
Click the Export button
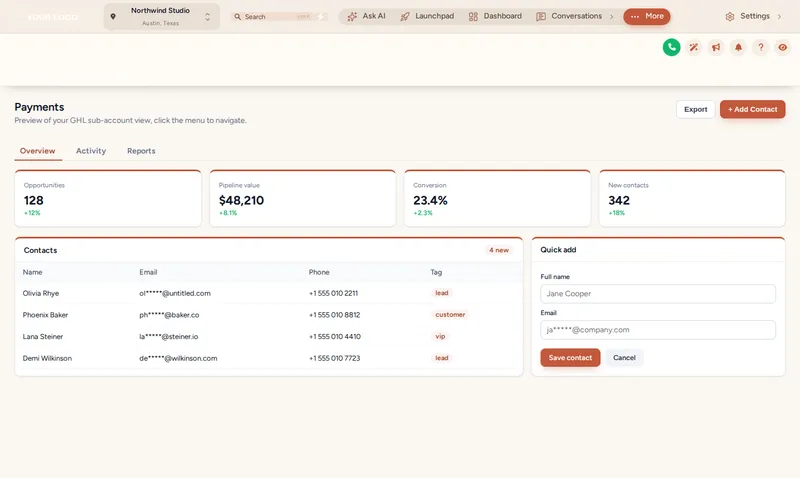coord(695,109)
